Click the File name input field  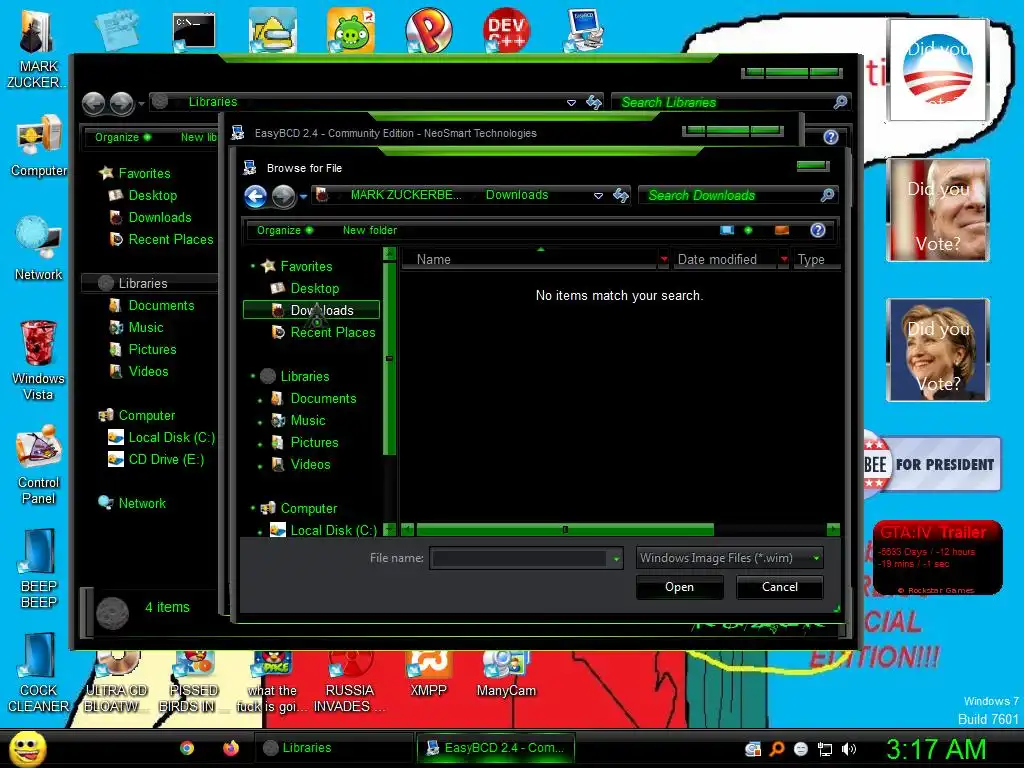520,558
